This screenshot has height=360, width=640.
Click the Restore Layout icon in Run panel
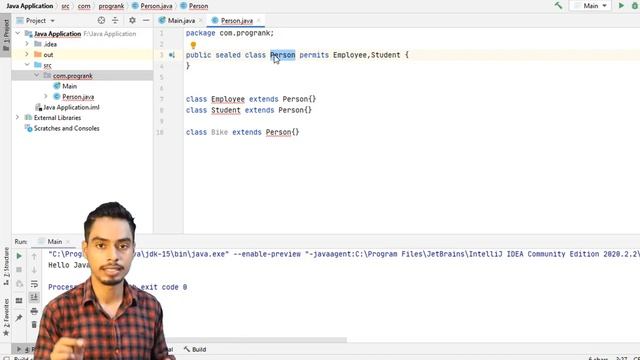[x=19, y=301]
